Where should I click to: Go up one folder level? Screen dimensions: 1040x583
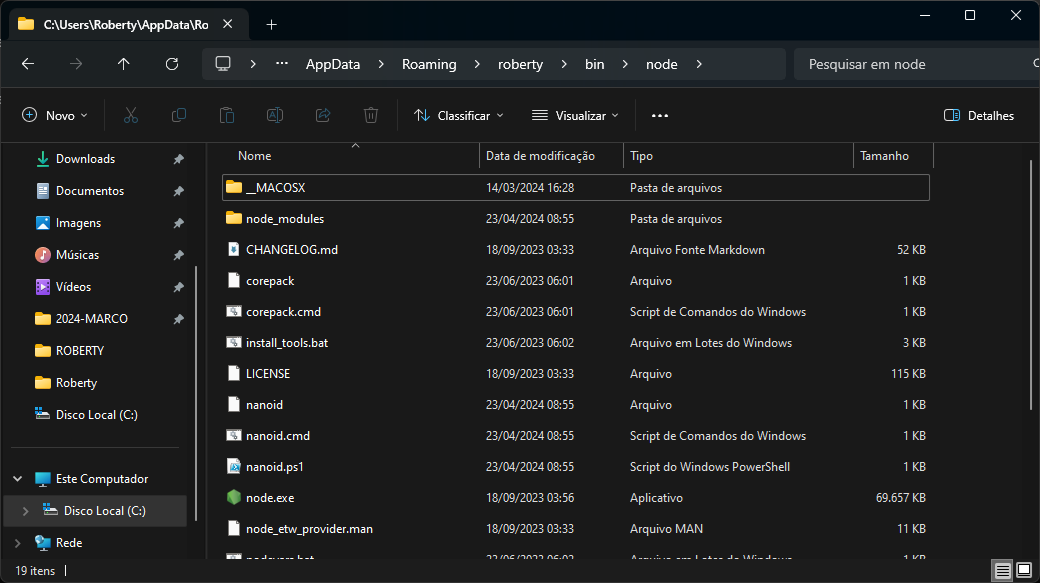coord(124,64)
